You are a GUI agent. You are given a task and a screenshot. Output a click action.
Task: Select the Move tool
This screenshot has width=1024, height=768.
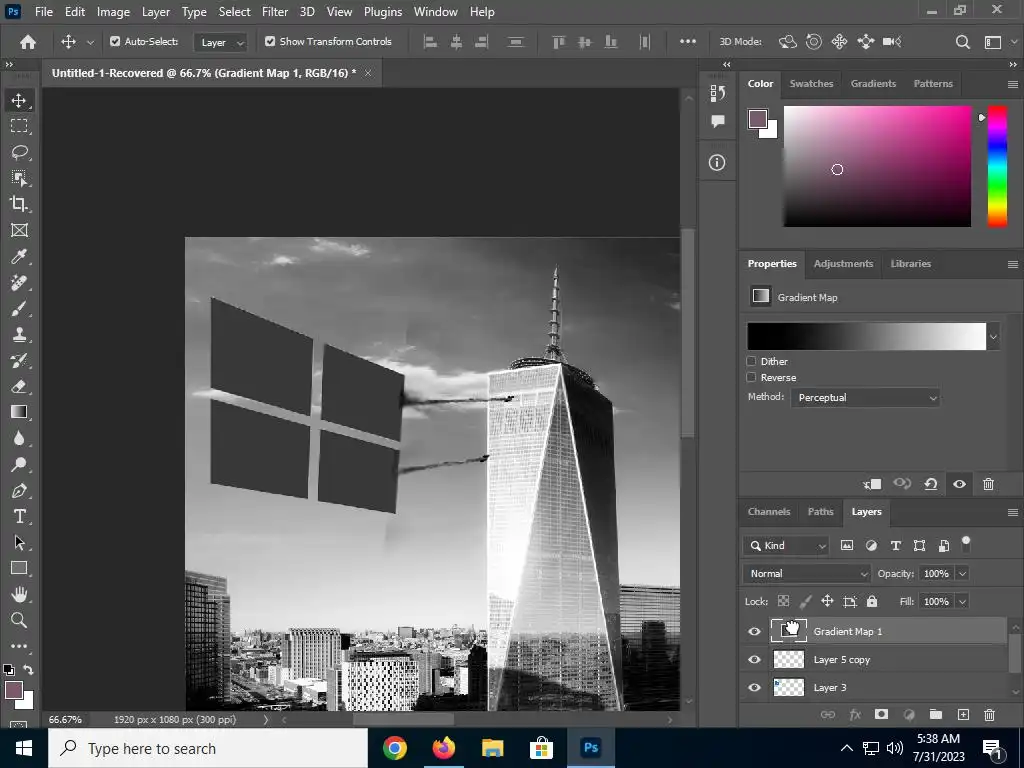pyautogui.click(x=19, y=100)
